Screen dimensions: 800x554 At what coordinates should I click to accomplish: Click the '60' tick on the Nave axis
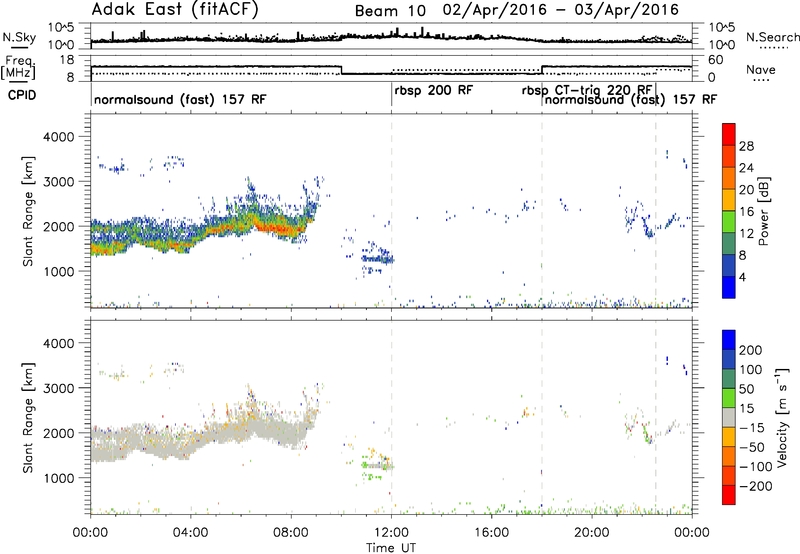pos(716,60)
